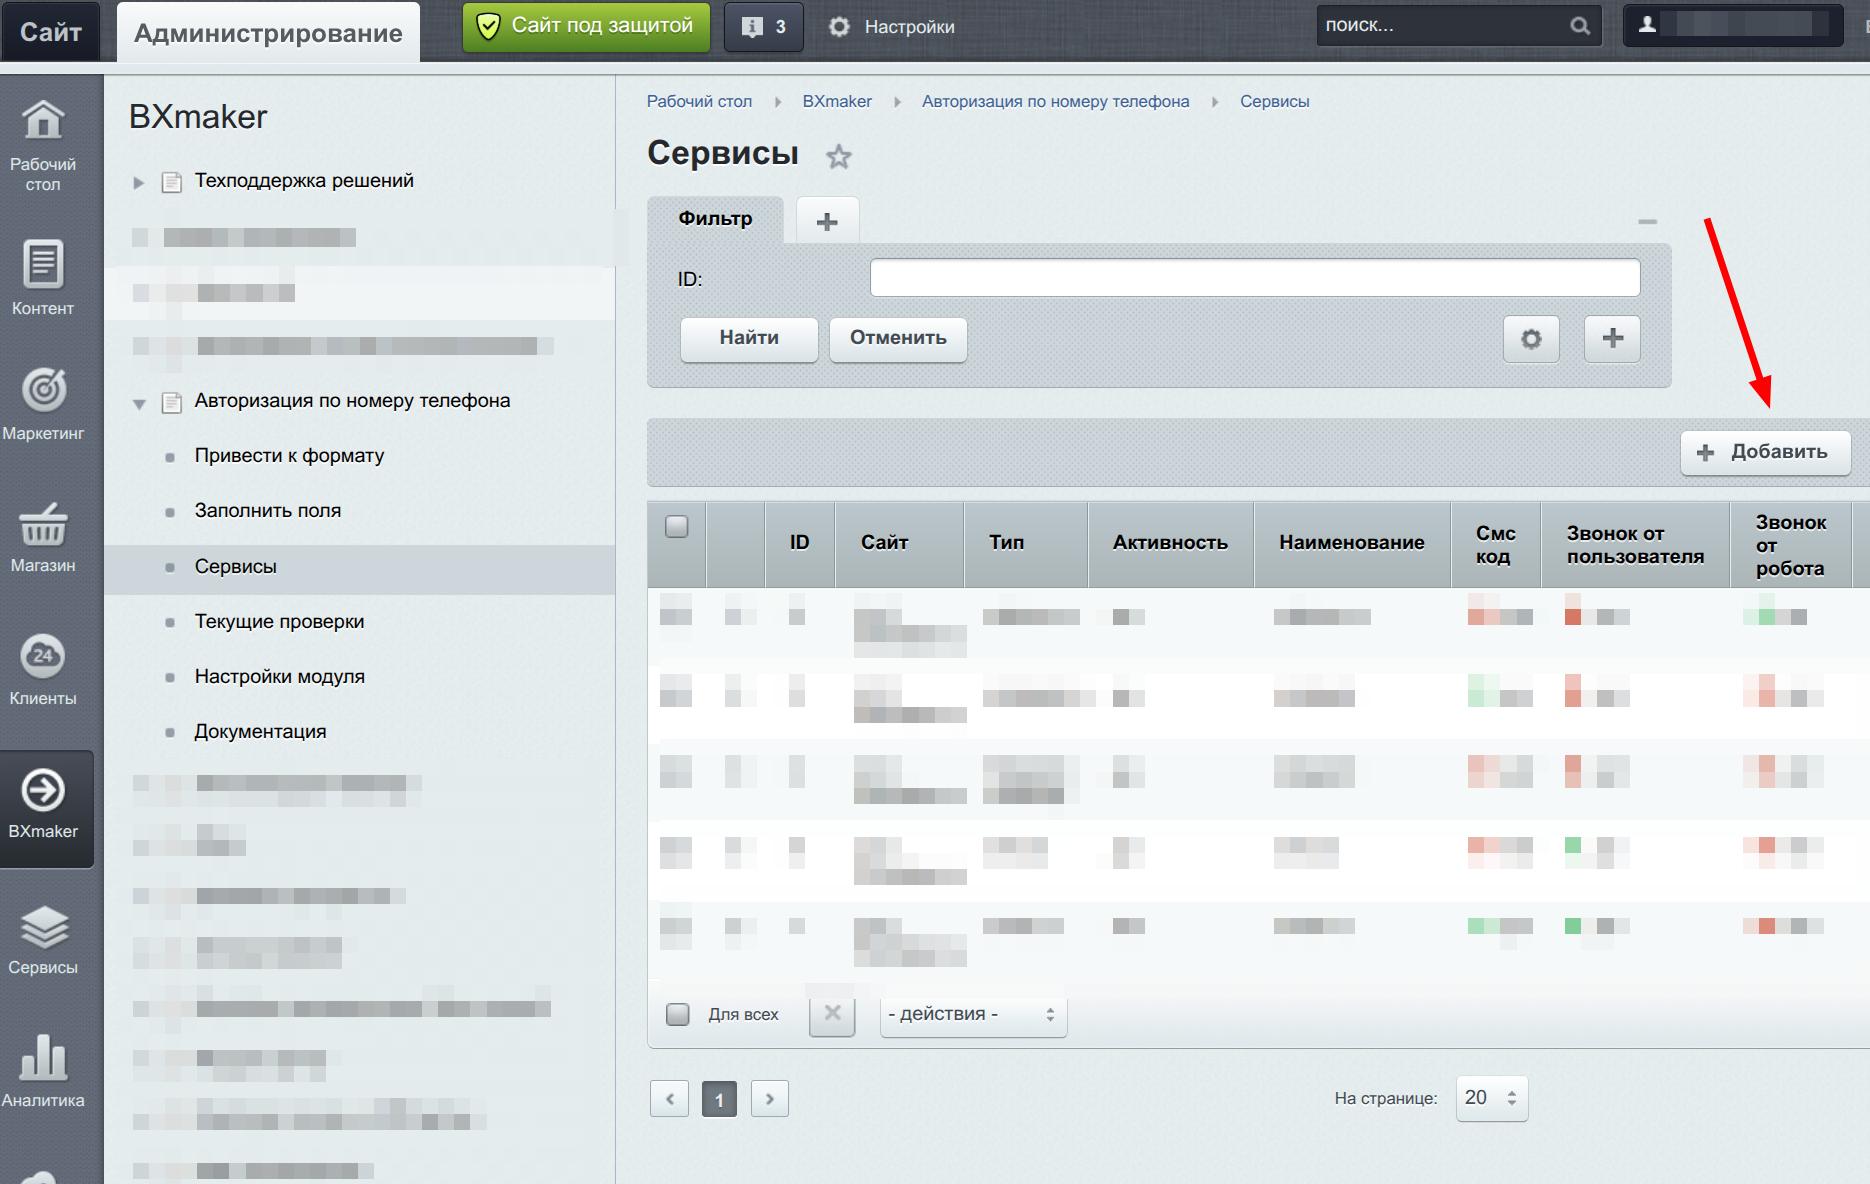Sort table by Тип column header
The image size is (1870, 1184).
coord(1026,543)
